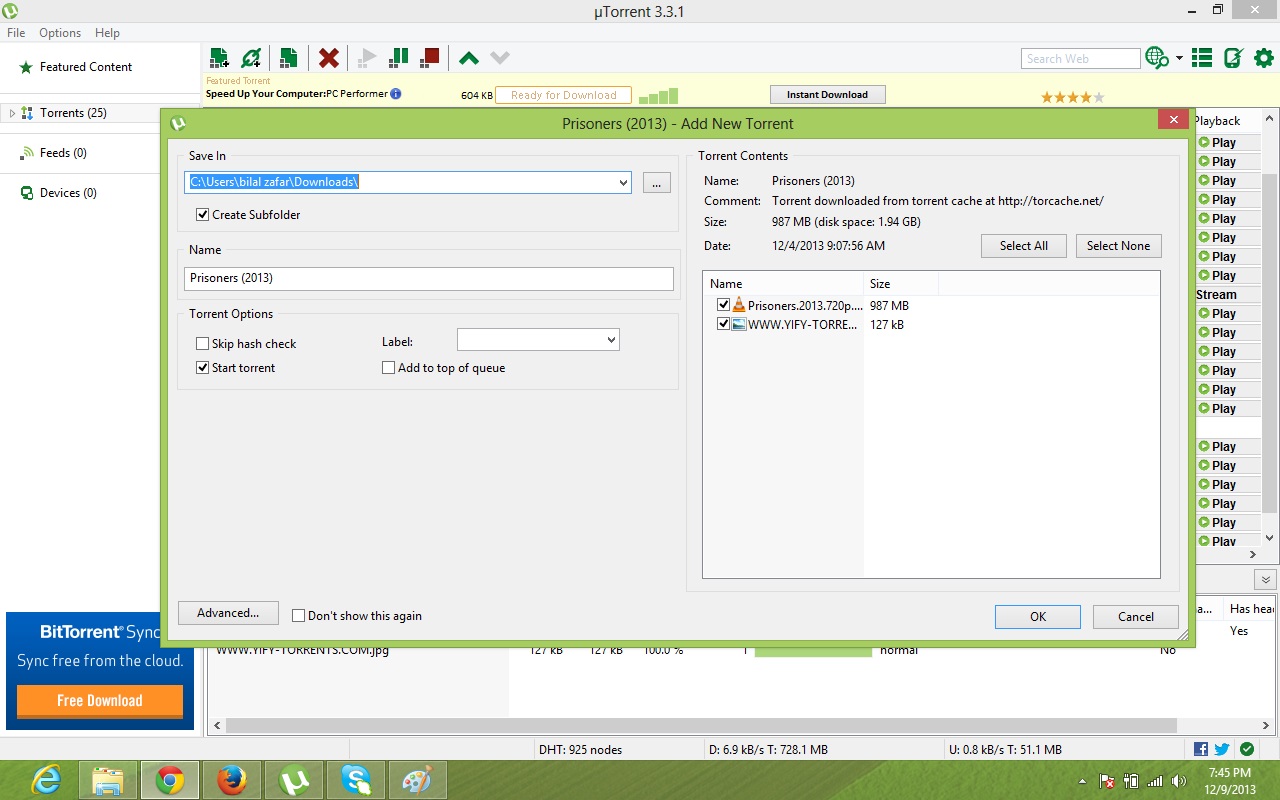Open the Help menu
Screen dimensions: 1280x800
click(x=107, y=33)
